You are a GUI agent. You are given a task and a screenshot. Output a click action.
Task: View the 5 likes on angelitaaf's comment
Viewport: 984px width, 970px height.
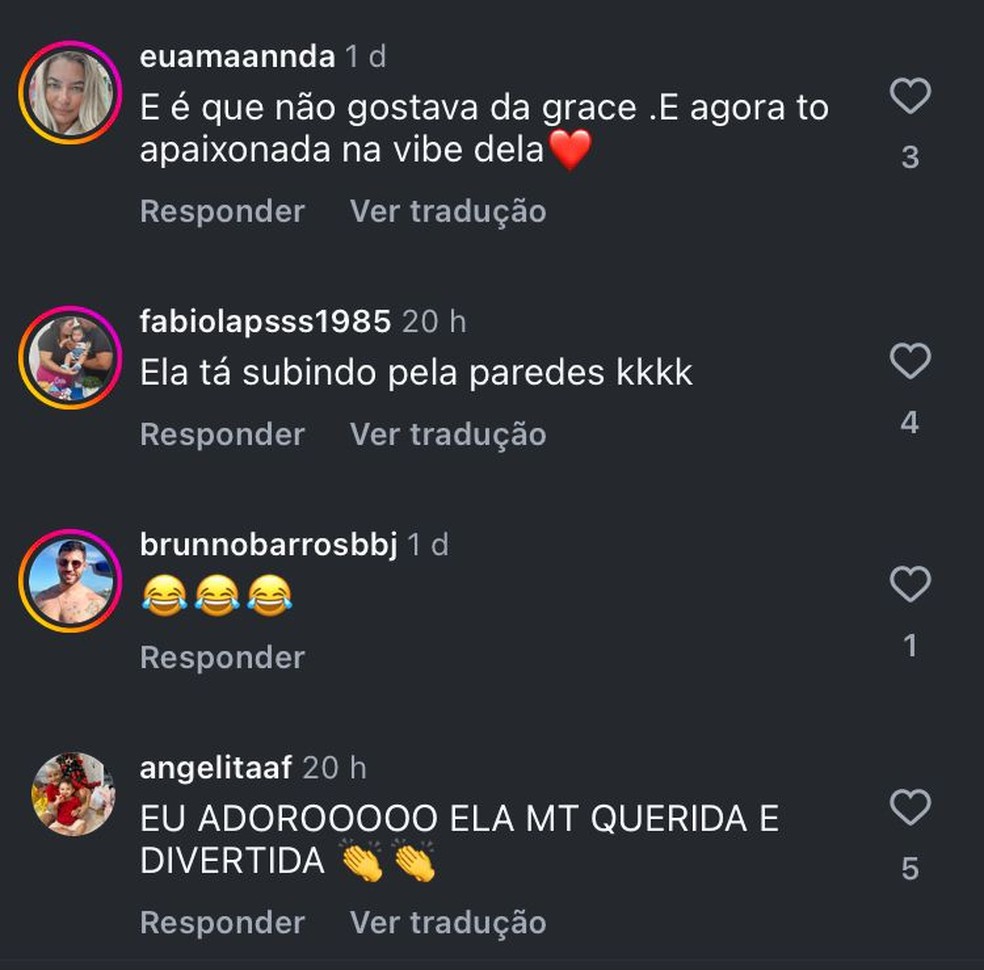tap(910, 869)
